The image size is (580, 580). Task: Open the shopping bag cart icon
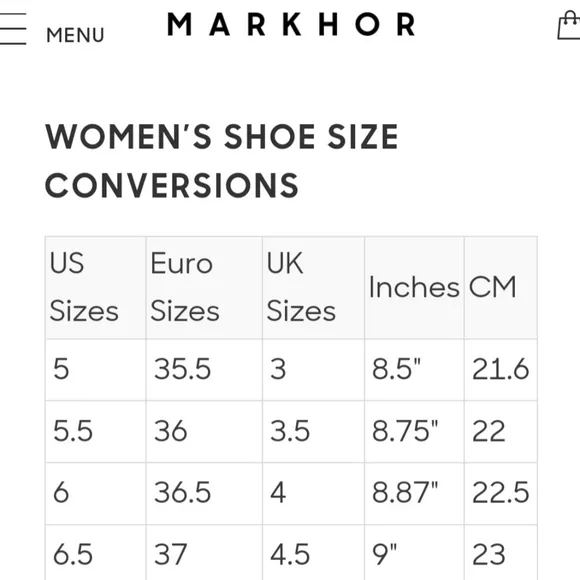pos(569,25)
